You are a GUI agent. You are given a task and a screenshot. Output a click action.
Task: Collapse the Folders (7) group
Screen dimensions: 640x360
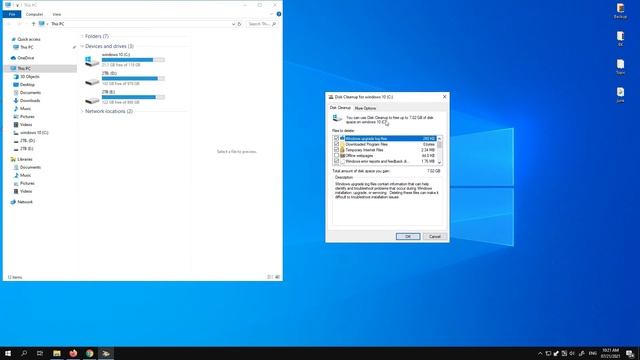(x=82, y=36)
